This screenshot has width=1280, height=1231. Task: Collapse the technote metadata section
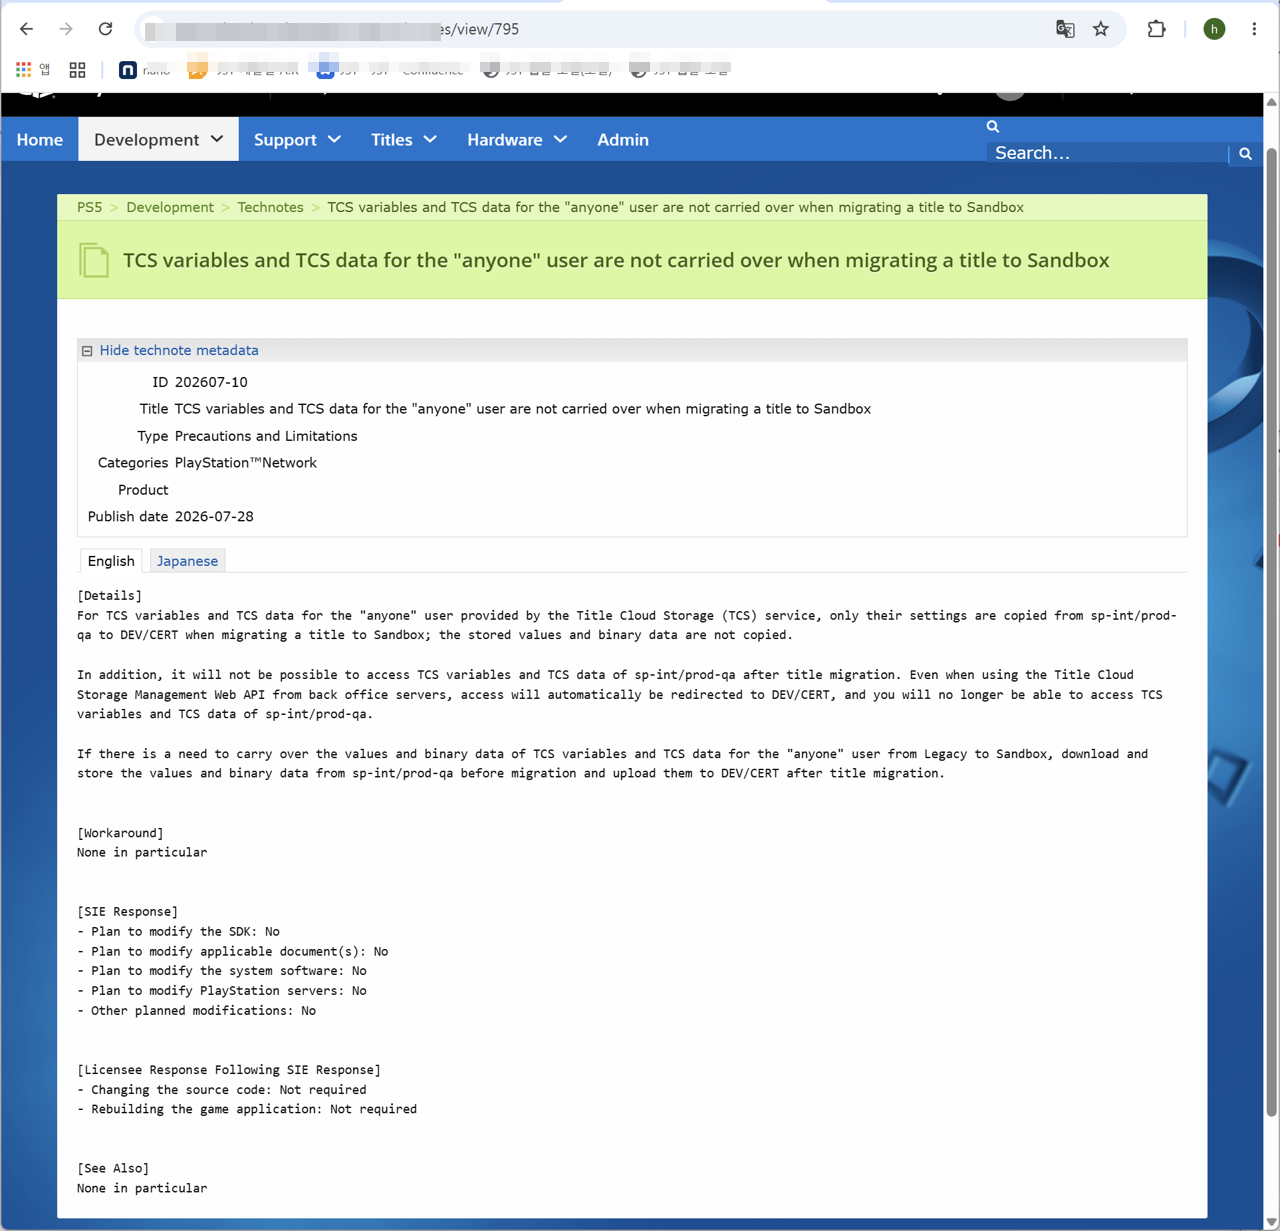point(87,351)
